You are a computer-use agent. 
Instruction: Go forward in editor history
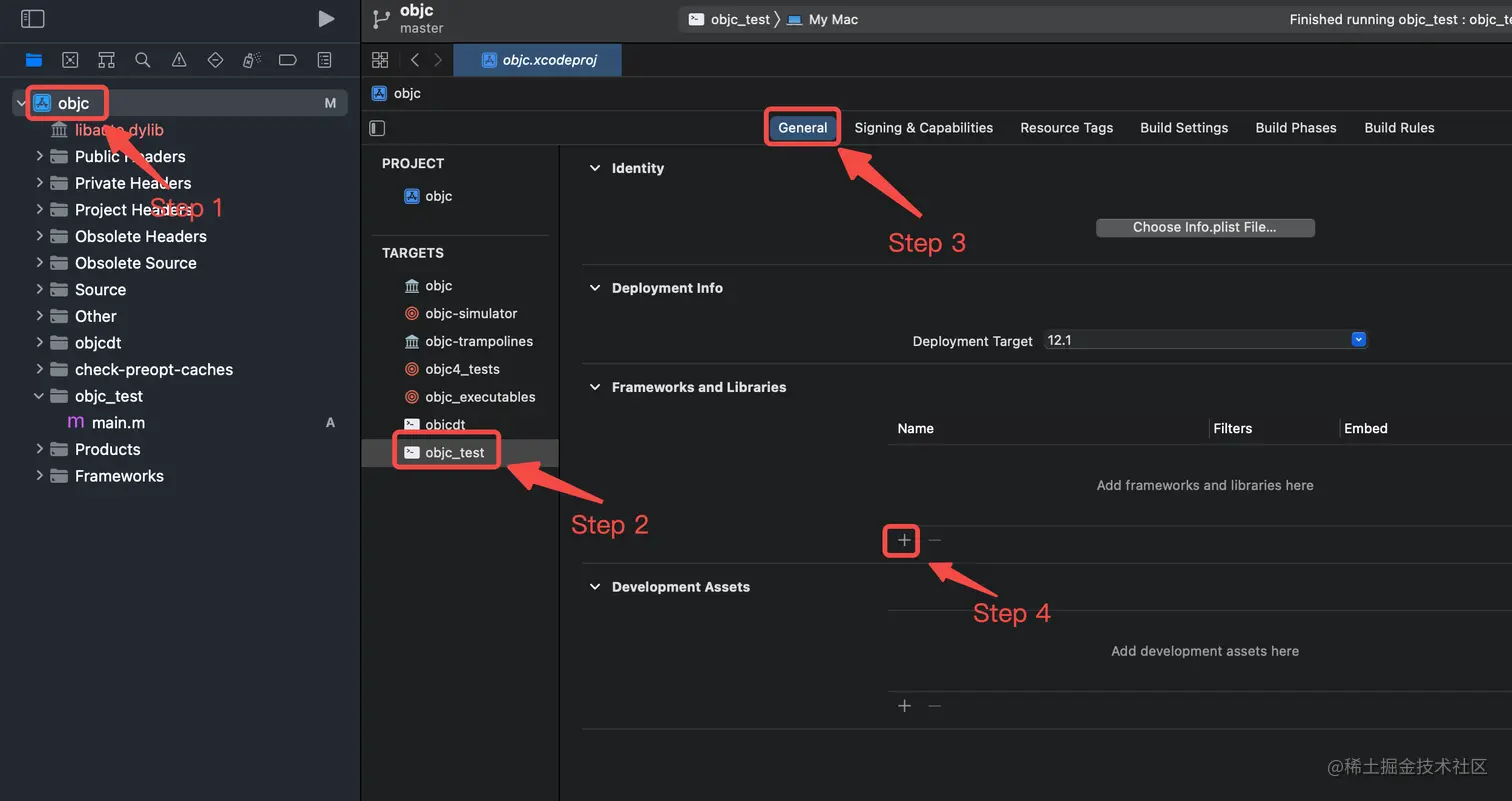tap(438, 60)
